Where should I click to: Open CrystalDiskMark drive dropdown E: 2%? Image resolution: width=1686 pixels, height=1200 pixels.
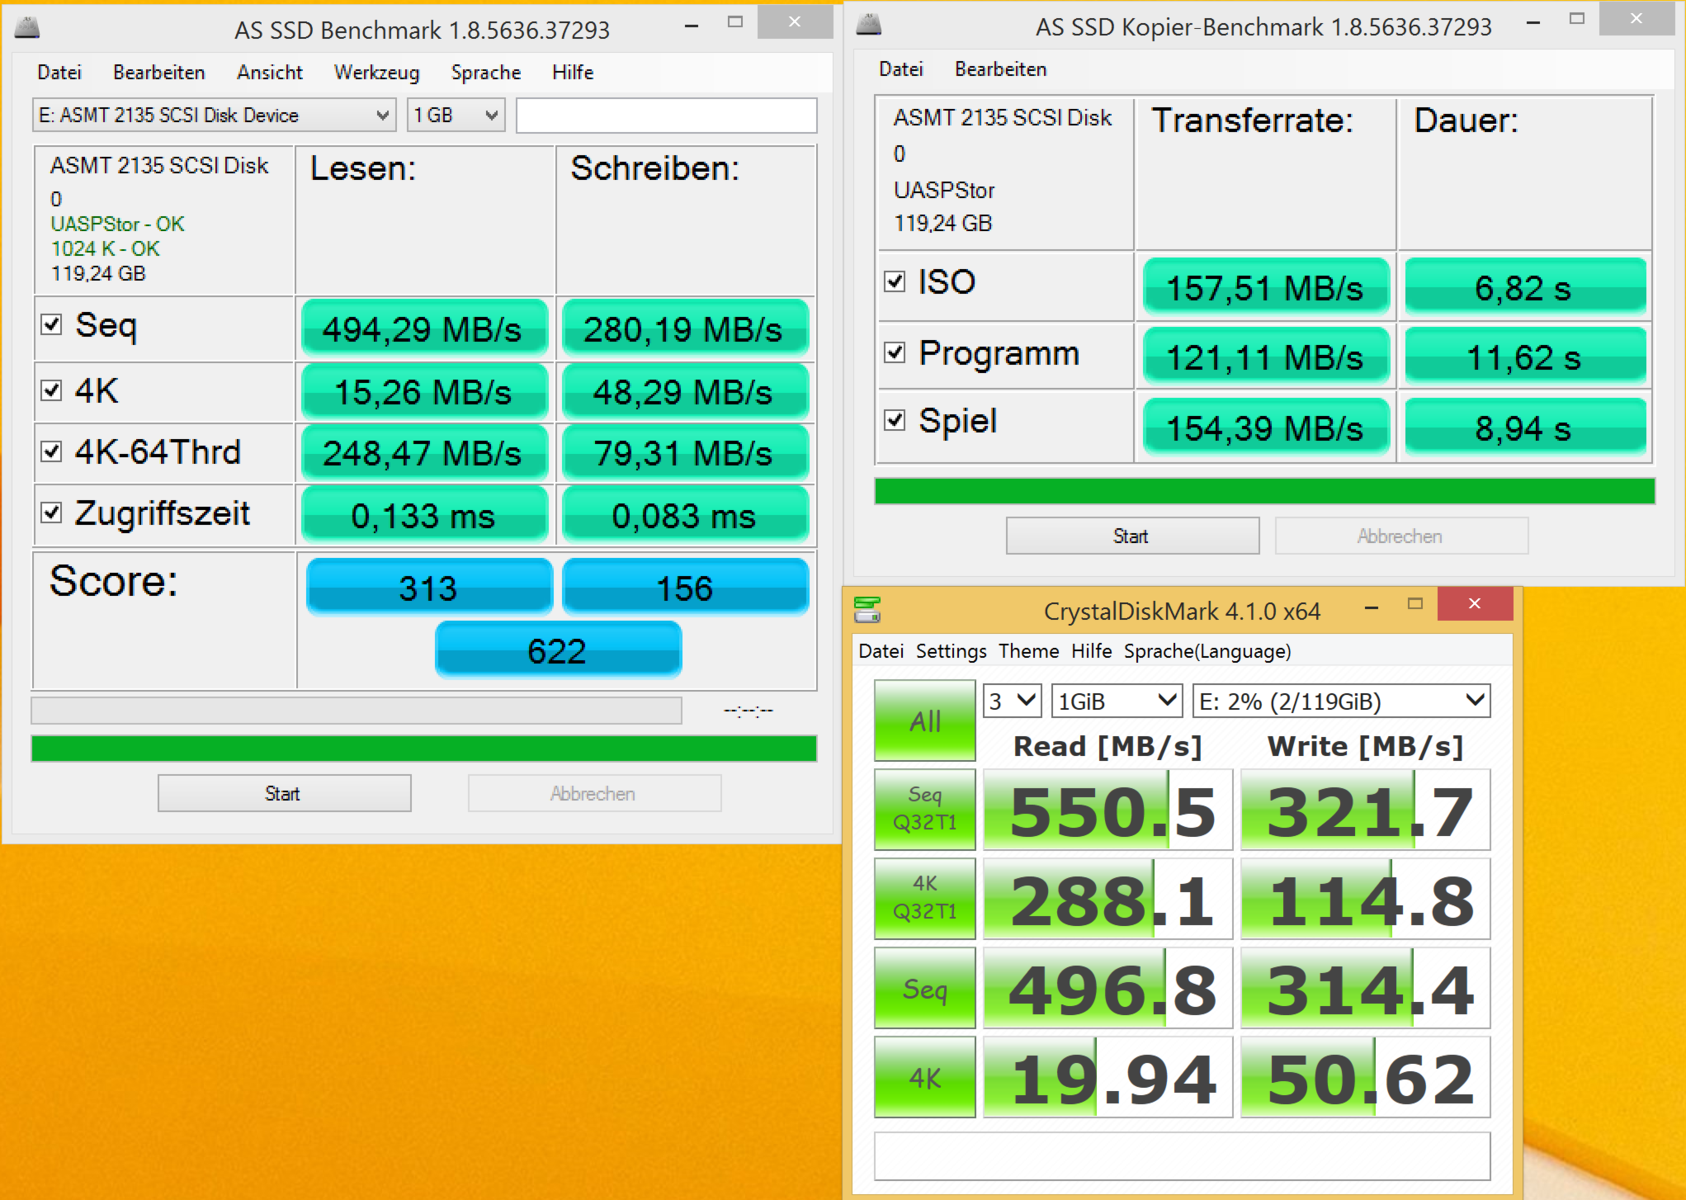[1341, 701]
